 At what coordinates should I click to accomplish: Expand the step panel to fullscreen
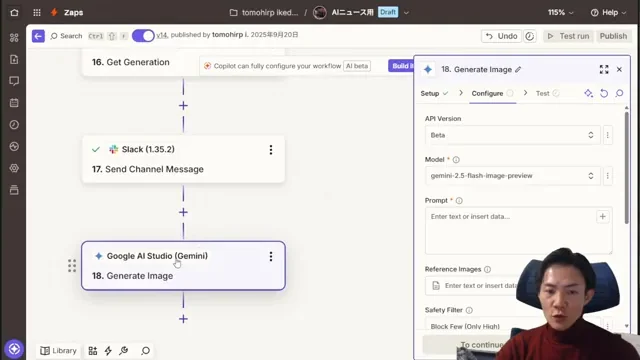pyautogui.click(x=604, y=69)
